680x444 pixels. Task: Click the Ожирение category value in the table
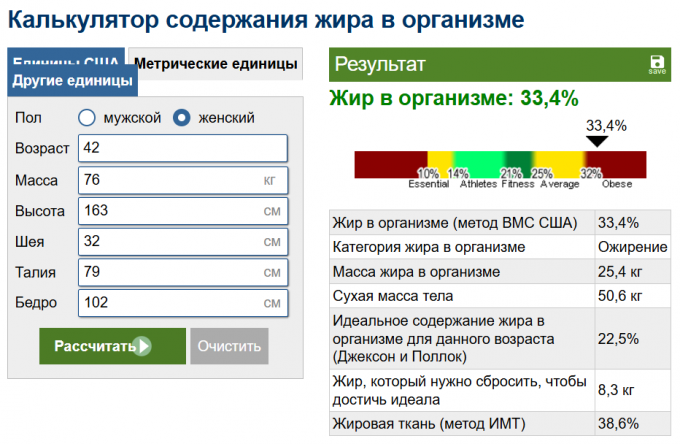pyautogui.click(x=632, y=247)
